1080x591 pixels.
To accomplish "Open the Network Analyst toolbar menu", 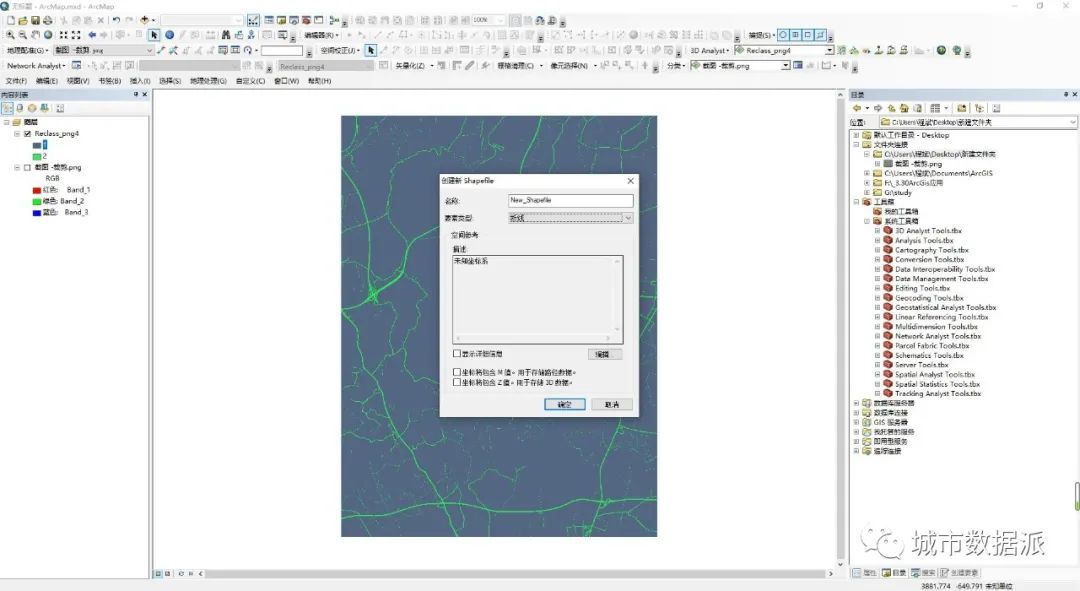I will (x=36, y=65).
